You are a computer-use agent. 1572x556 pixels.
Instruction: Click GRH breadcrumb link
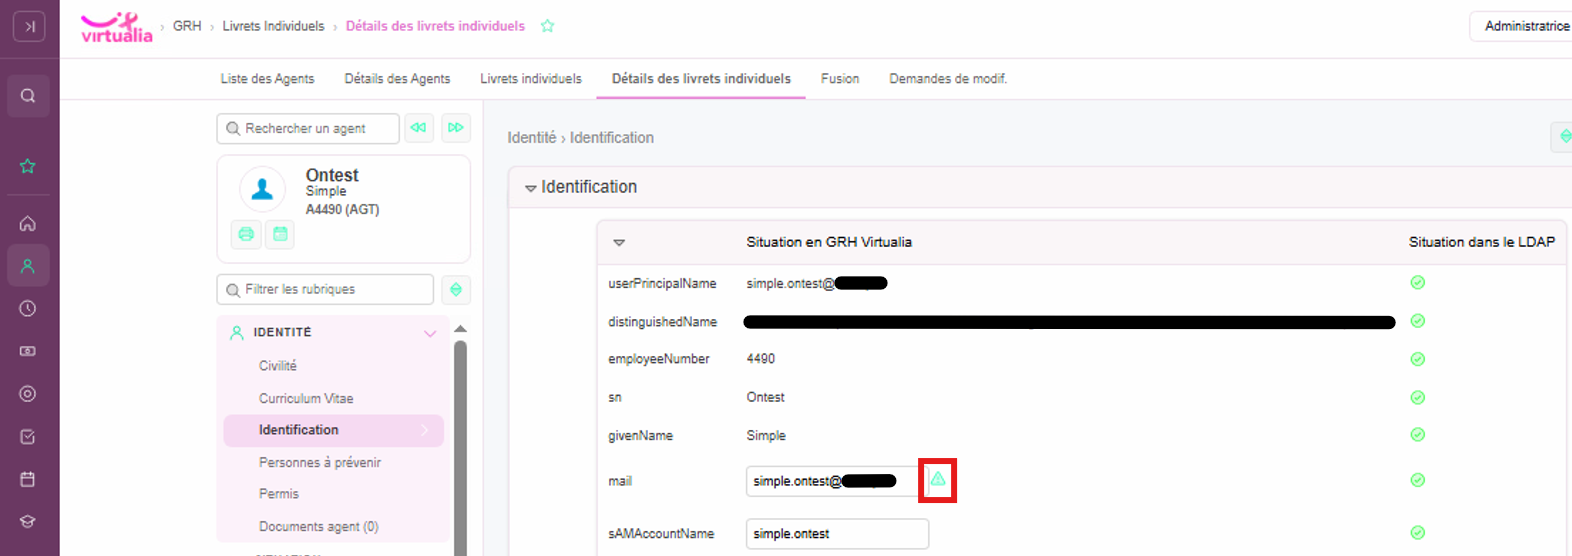pos(187,26)
